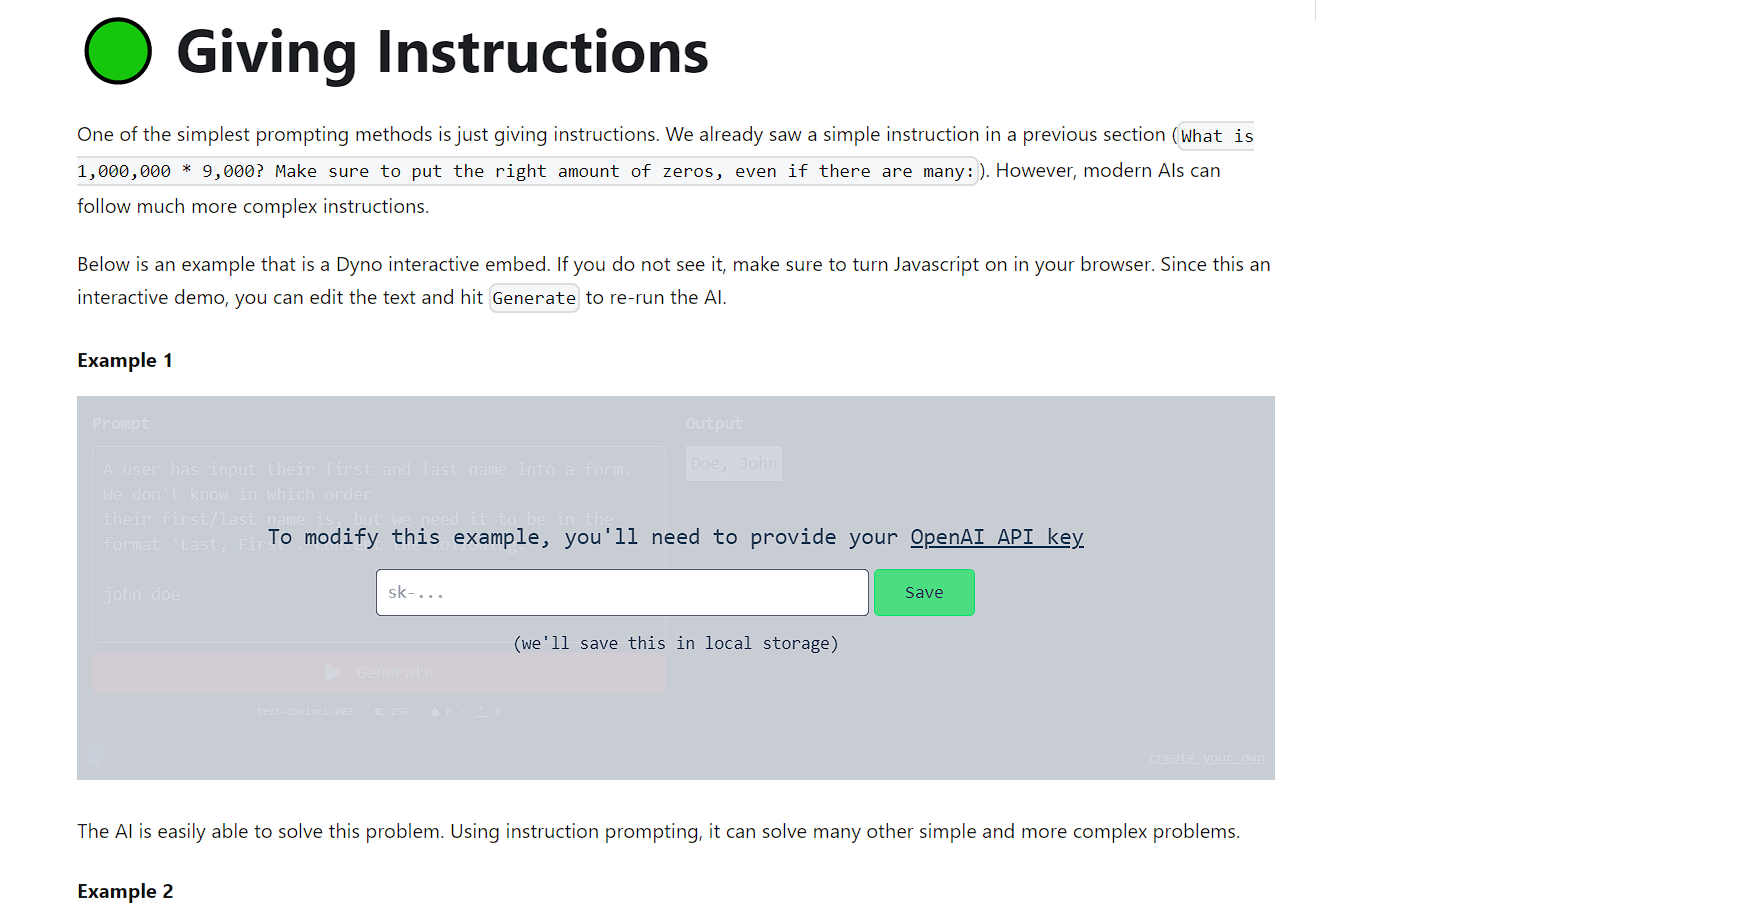Select the Output box showing Doe, John
Viewport: 1740px width, 920px height.
[x=733, y=463]
